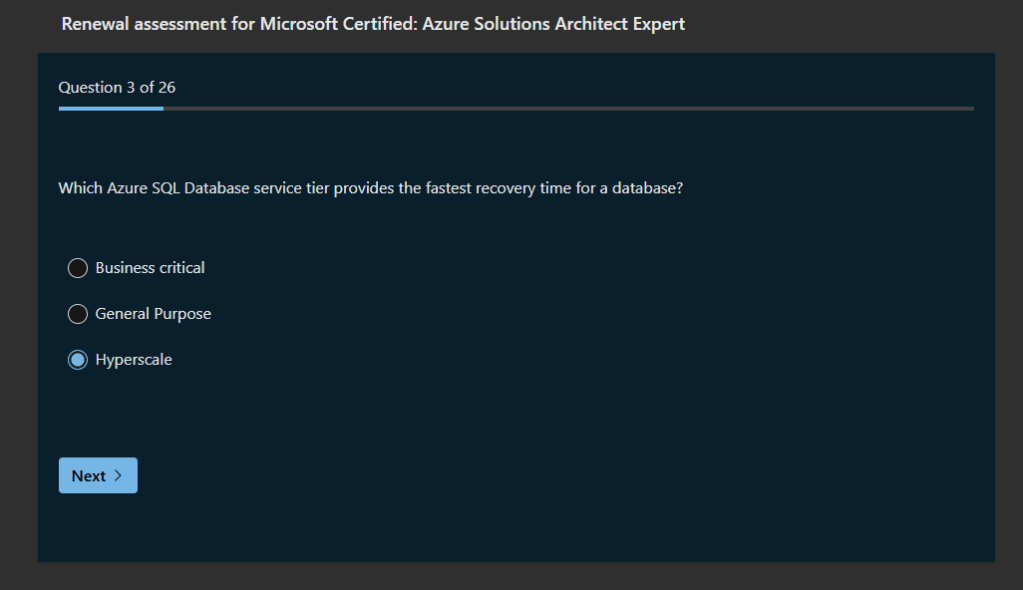Image resolution: width=1023 pixels, height=590 pixels.
Task: Click the 'Hyperscale' answer label text
Action: pos(134,360)
